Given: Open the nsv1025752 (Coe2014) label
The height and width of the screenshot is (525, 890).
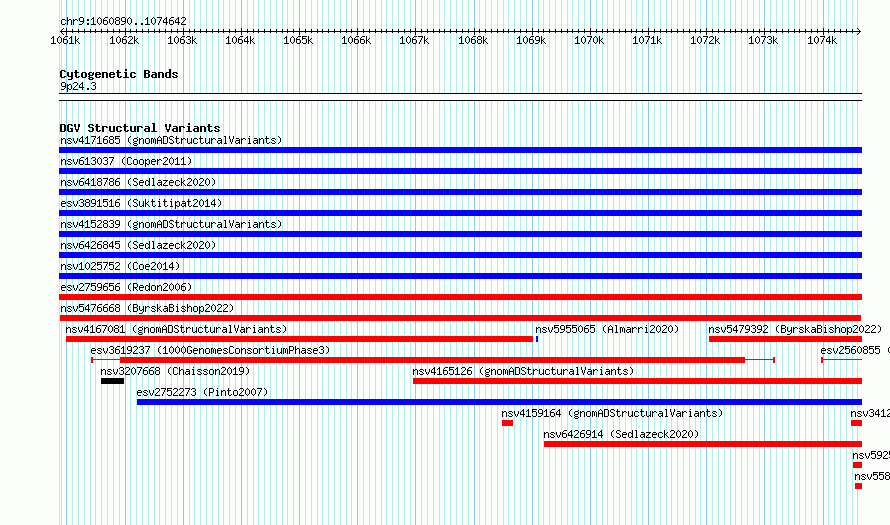Looking at the screenshot, I should (120, 266).
